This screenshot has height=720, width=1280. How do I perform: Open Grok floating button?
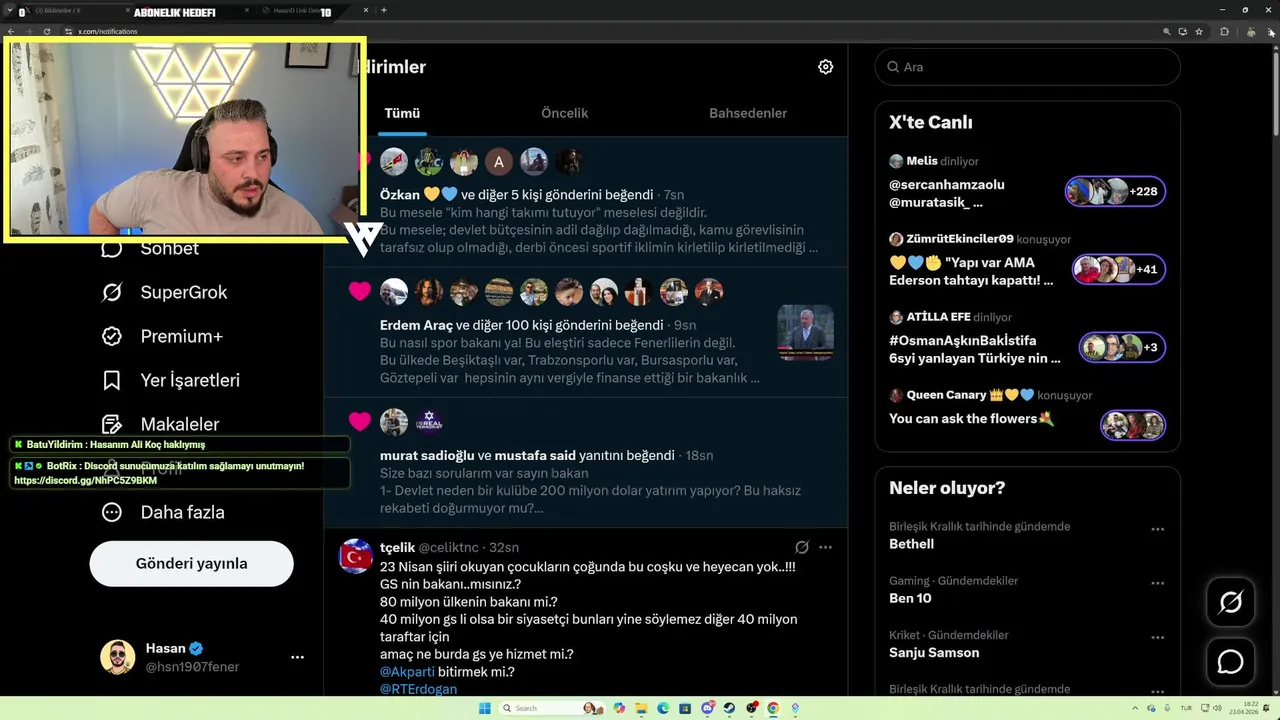pos(1230,602)
